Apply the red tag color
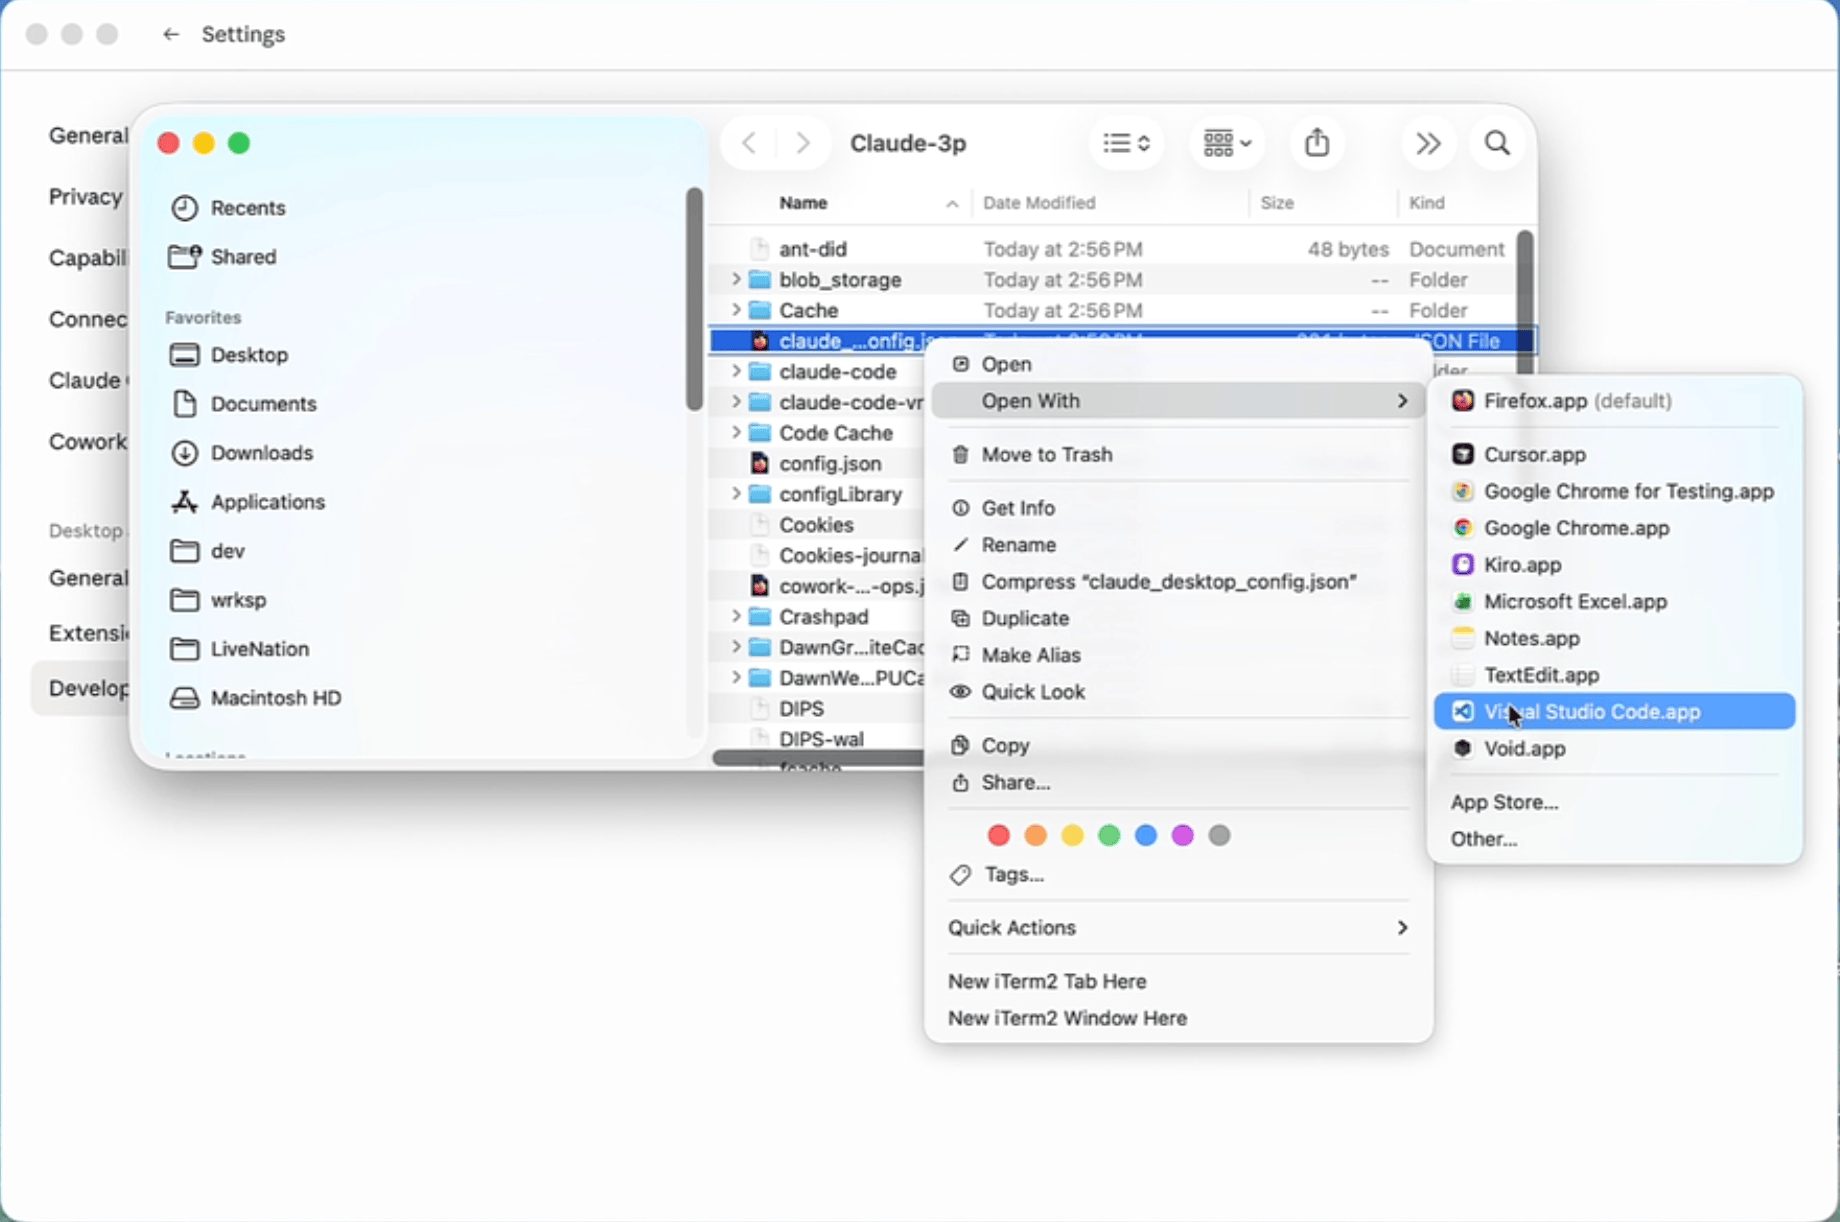1840x1222 pixels. pos(998,835)
